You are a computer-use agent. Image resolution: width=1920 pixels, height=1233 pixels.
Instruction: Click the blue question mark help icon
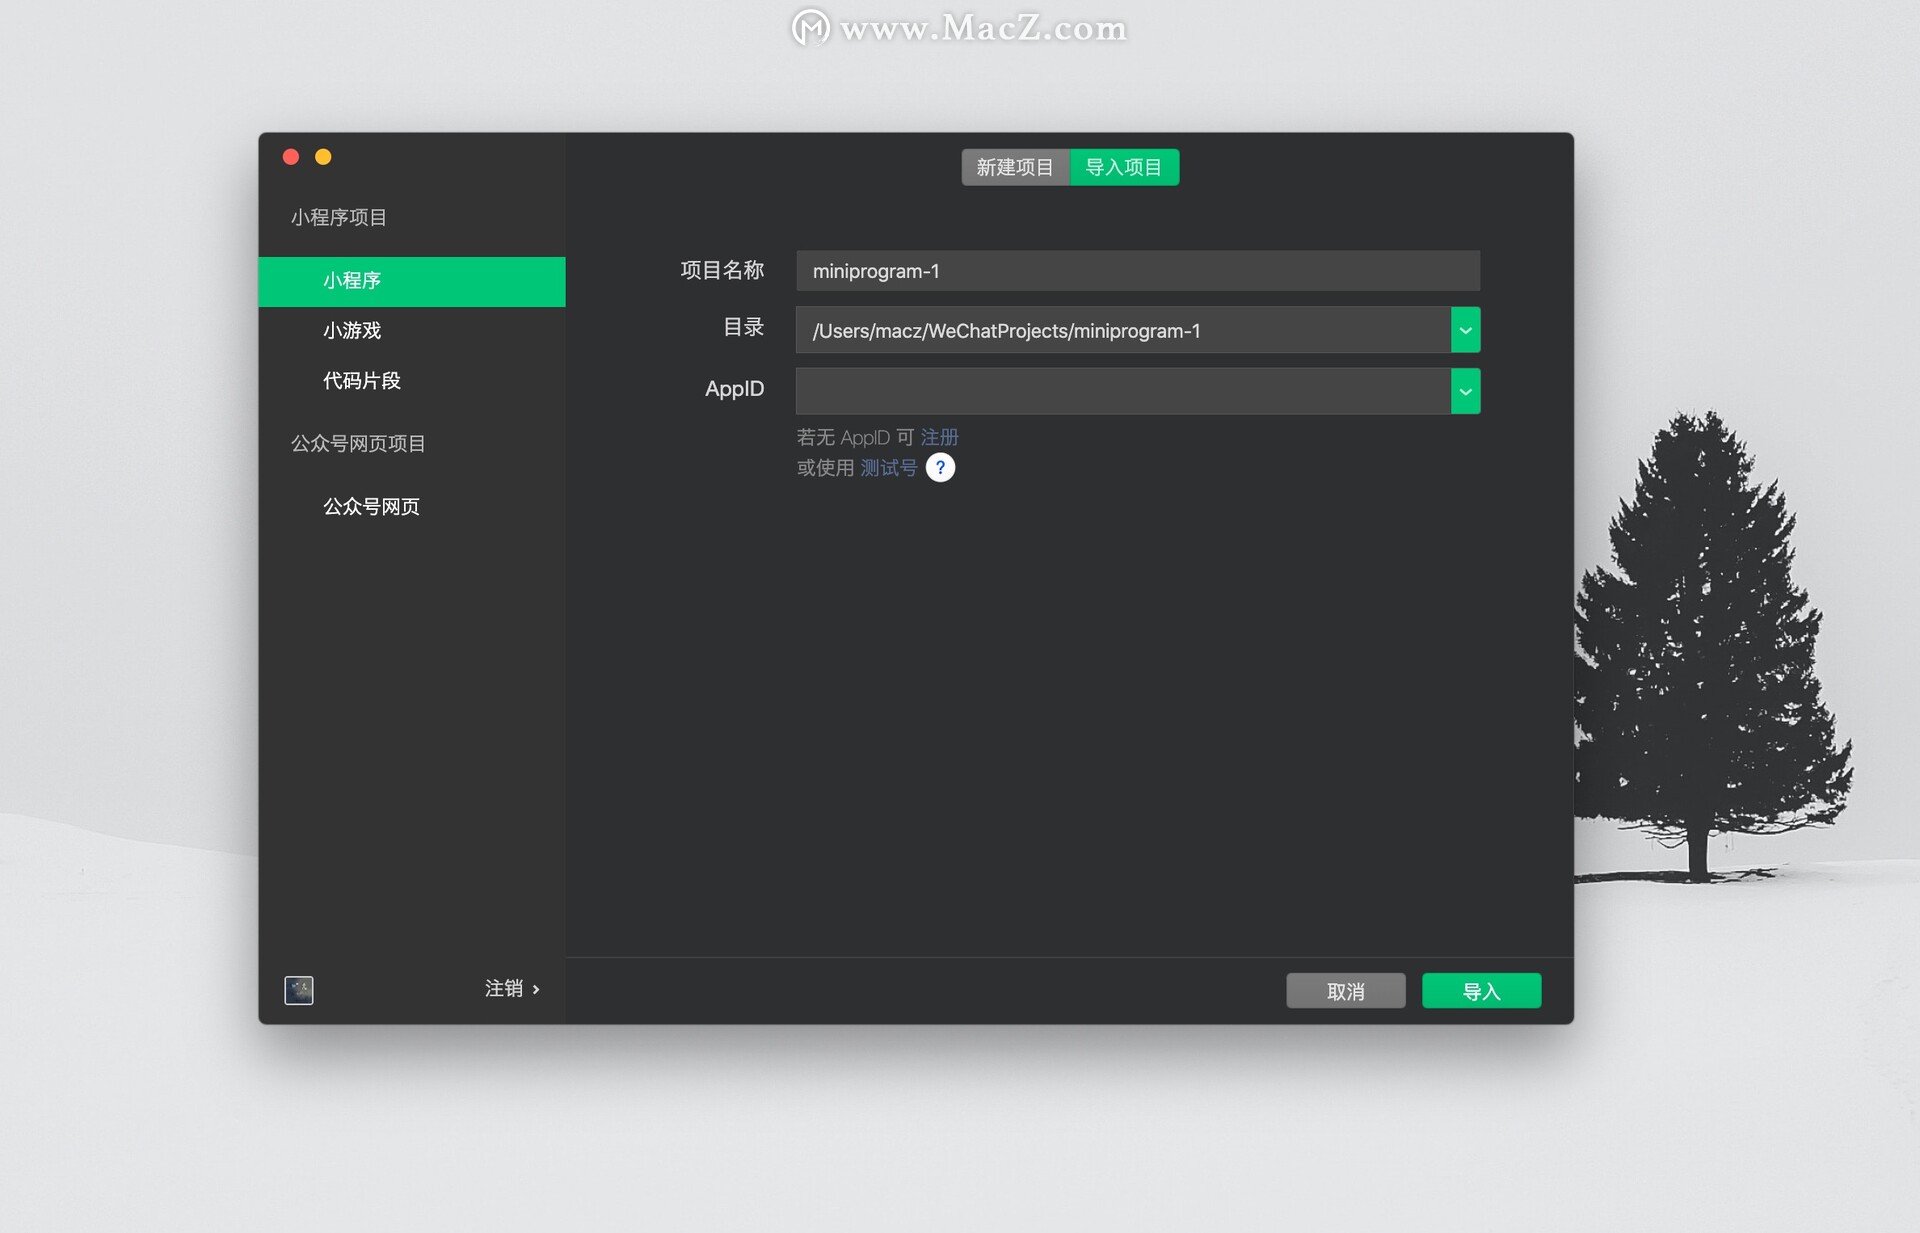tap(940, 467)
